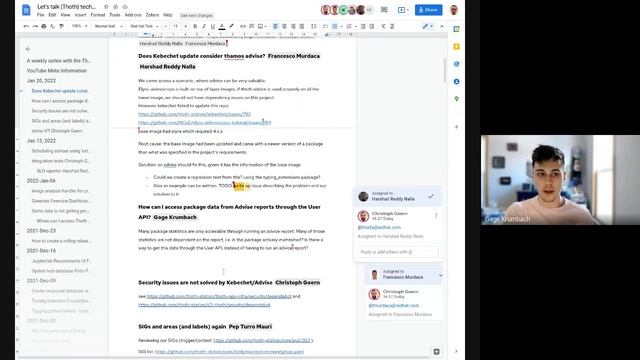Click Increase indent icon
The image size is (640, 360).
click(371, 26)
